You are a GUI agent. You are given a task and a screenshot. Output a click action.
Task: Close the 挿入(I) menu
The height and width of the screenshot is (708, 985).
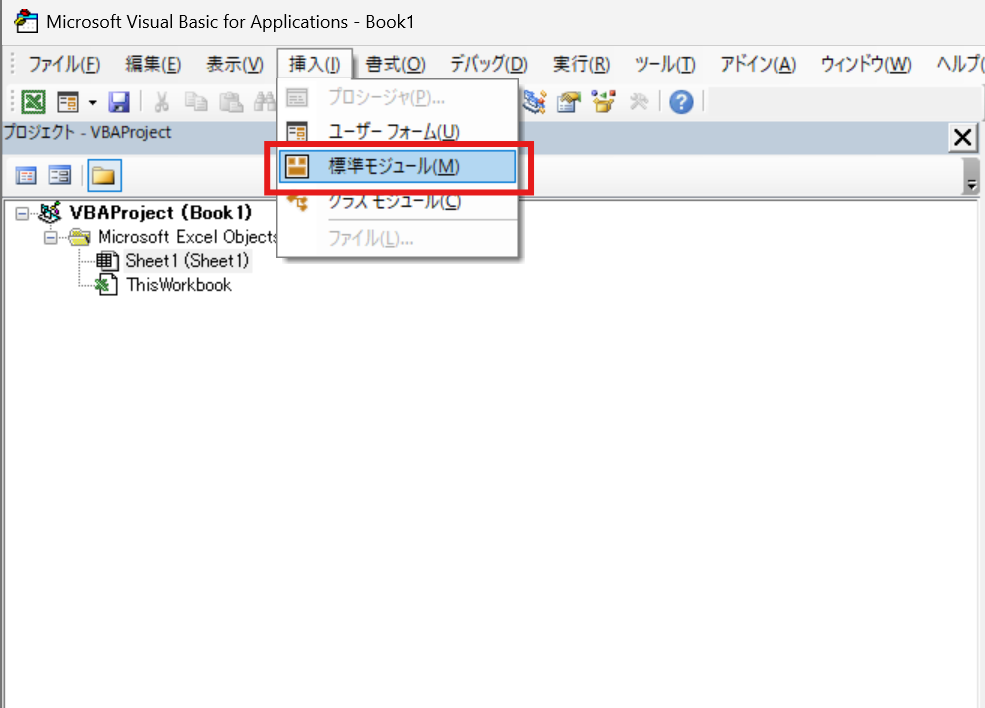coord(314,64)
